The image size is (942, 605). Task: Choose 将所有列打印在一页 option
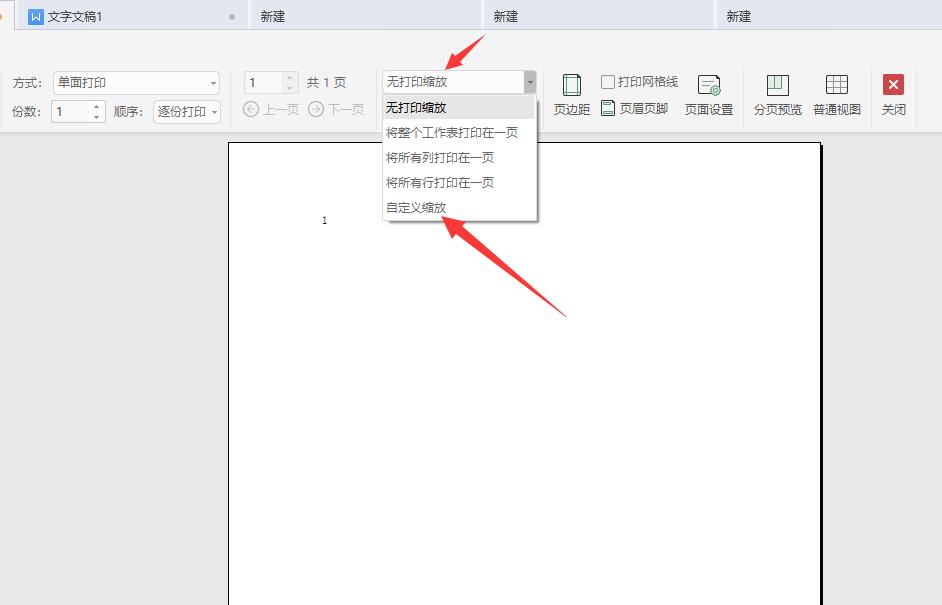tap(459, 158)
